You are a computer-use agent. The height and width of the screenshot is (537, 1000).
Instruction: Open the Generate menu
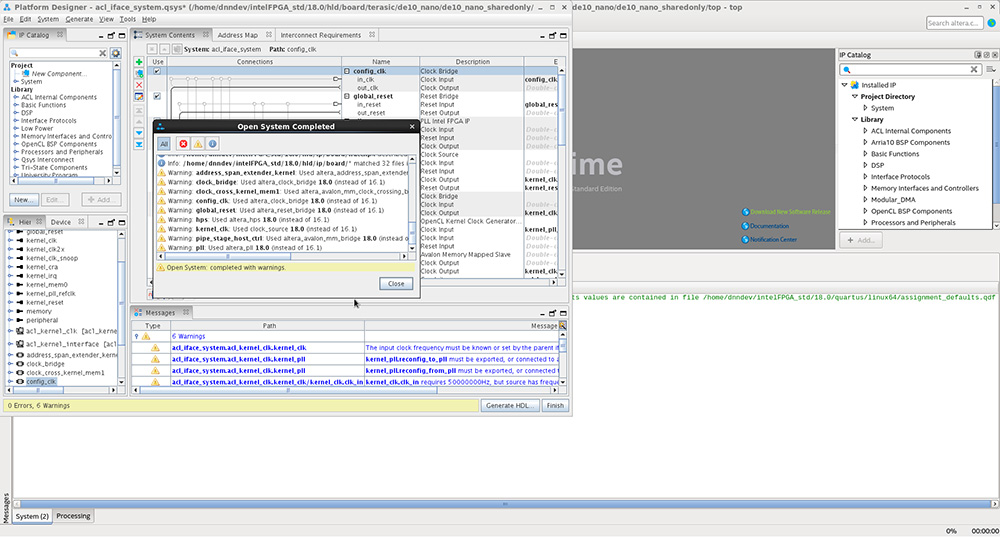coord(79,19)
